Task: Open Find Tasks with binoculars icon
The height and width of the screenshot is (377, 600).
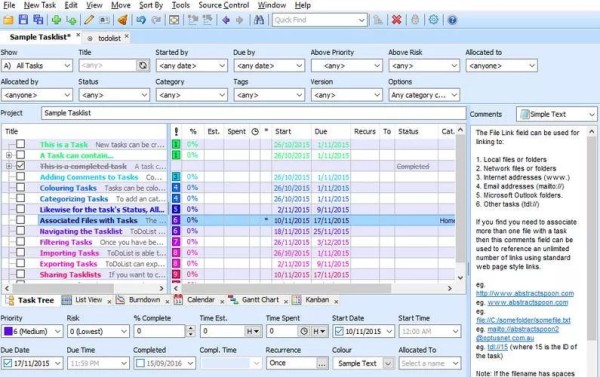Action: coord(259,20)
